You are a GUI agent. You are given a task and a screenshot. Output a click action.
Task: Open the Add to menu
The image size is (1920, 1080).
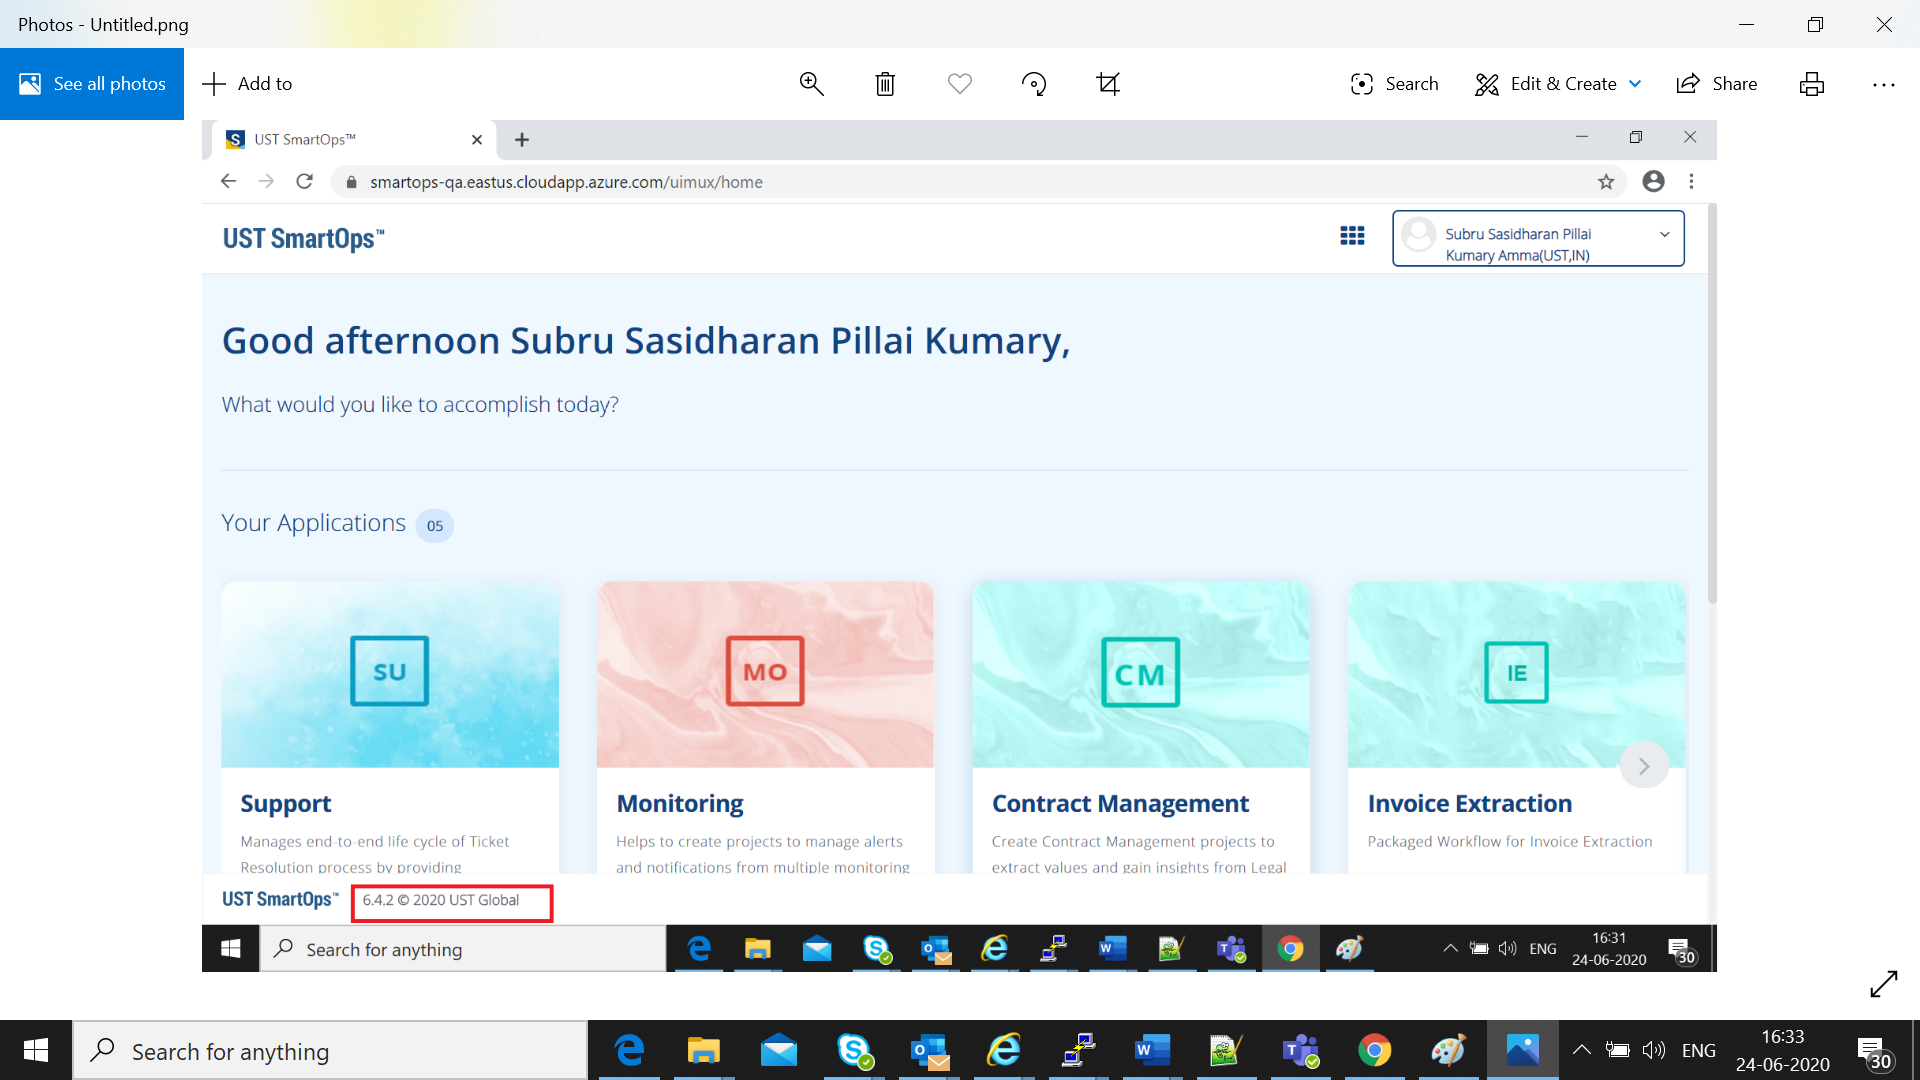click(247, 84)
